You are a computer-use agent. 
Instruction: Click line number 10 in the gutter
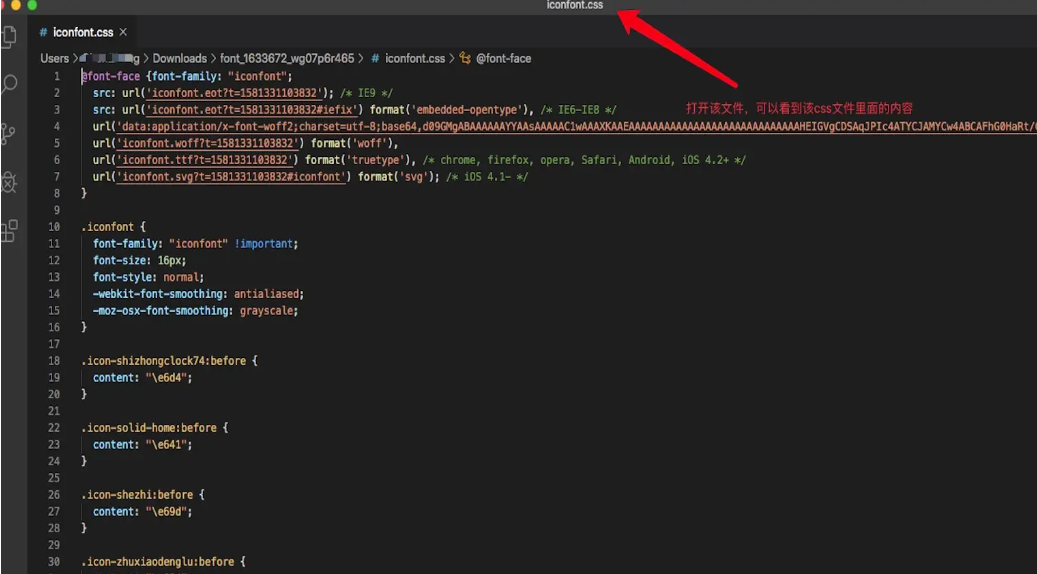click(54, 227)
